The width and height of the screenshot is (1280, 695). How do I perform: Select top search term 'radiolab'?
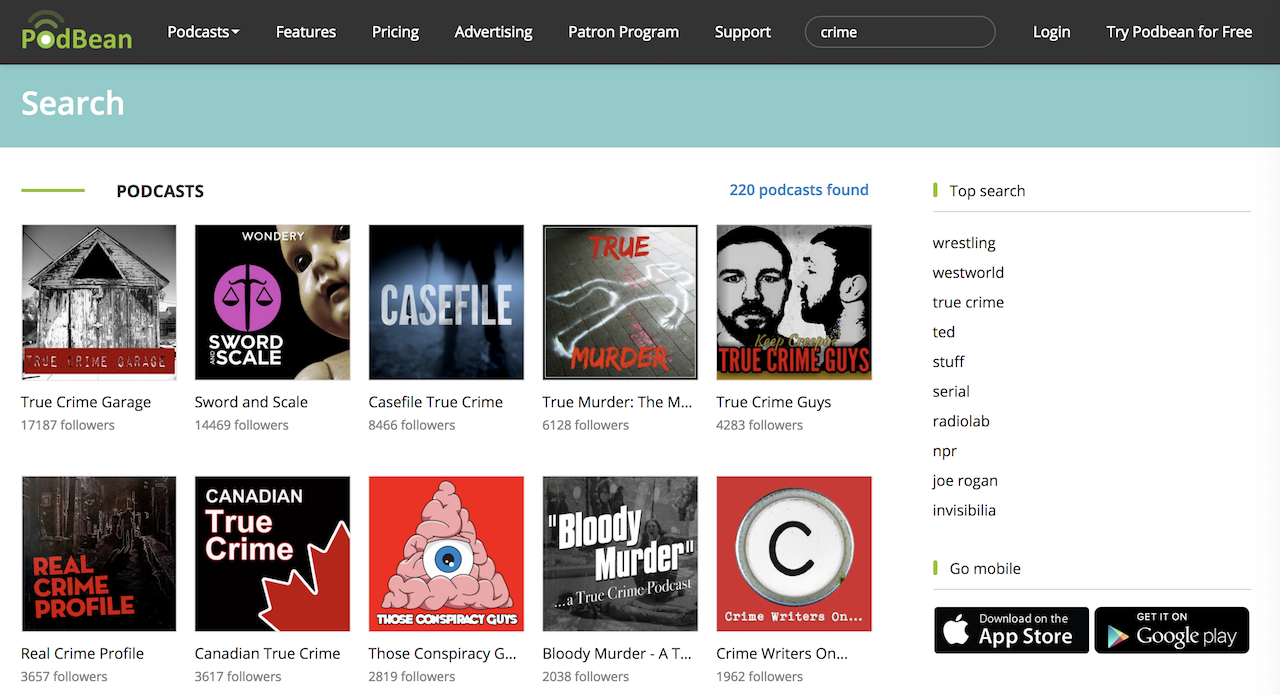coord(961,421)
